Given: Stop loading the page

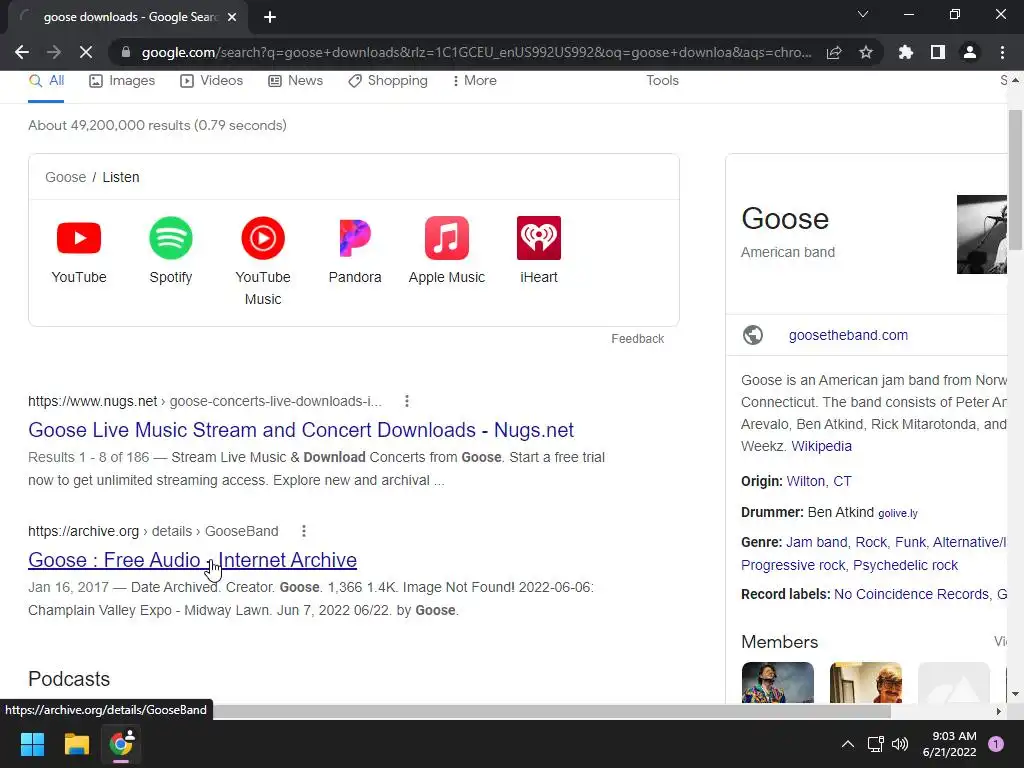Looking at the screenshot, I should coord(86,52).
